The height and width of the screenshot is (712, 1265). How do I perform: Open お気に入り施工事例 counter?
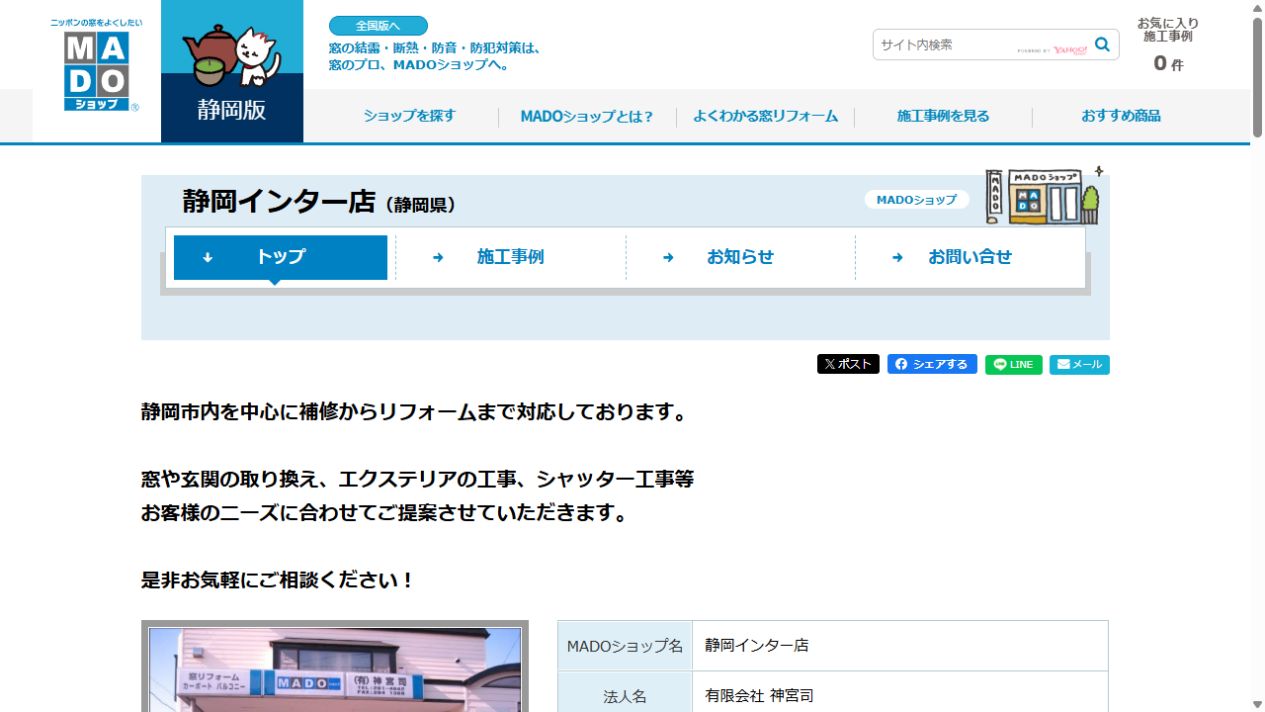[x=1168, y=45]
